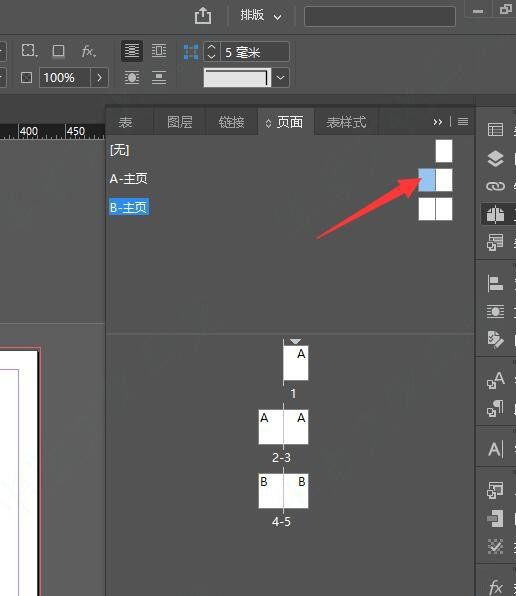
Task: Open Object Styles icon in dock
Action: click(495, 490)
